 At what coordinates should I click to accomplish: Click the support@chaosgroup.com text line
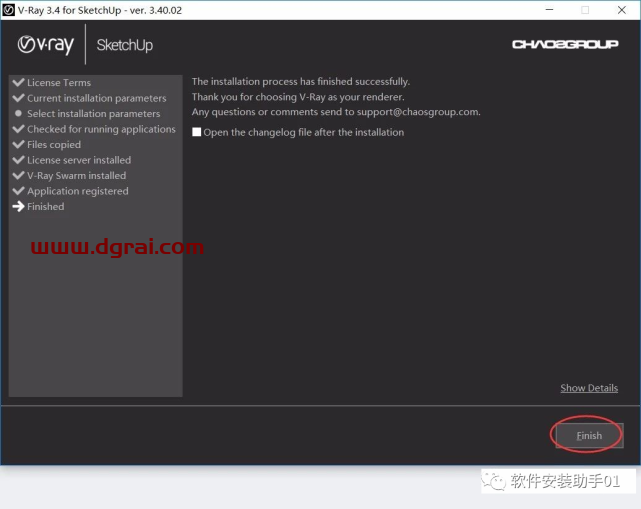pos(336,112)
